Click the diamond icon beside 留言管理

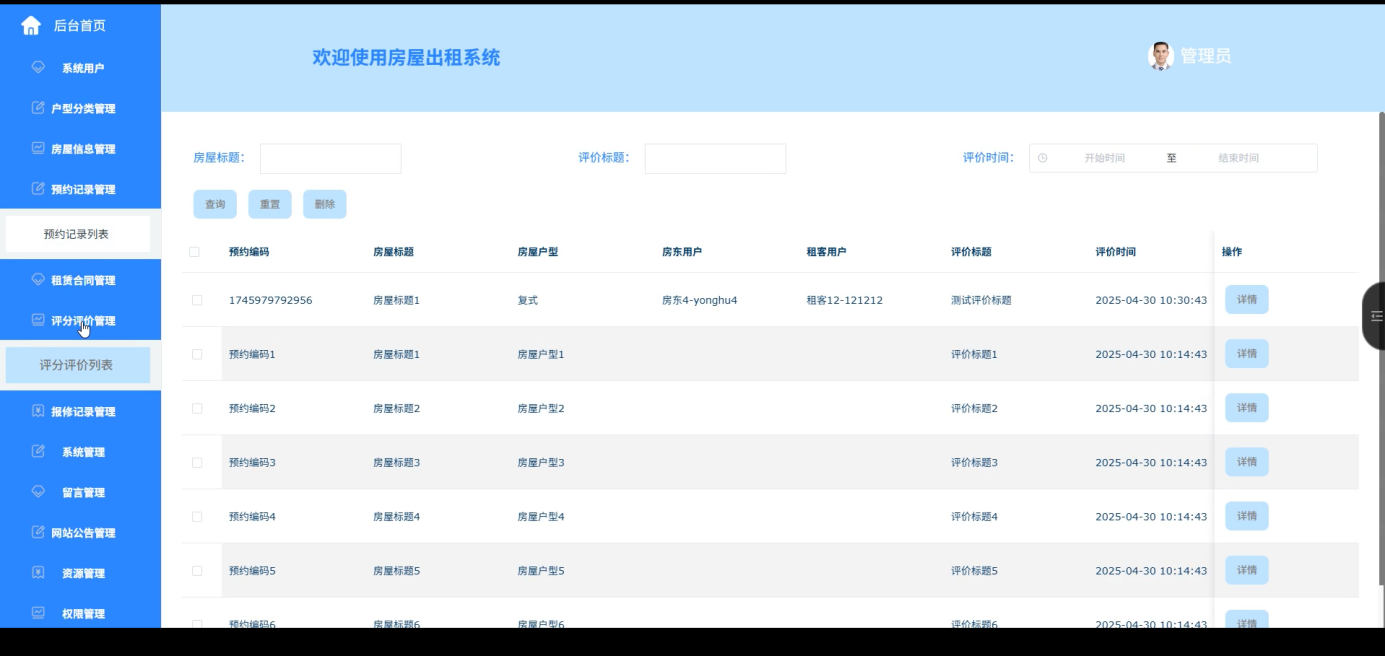tap(38, 492)
